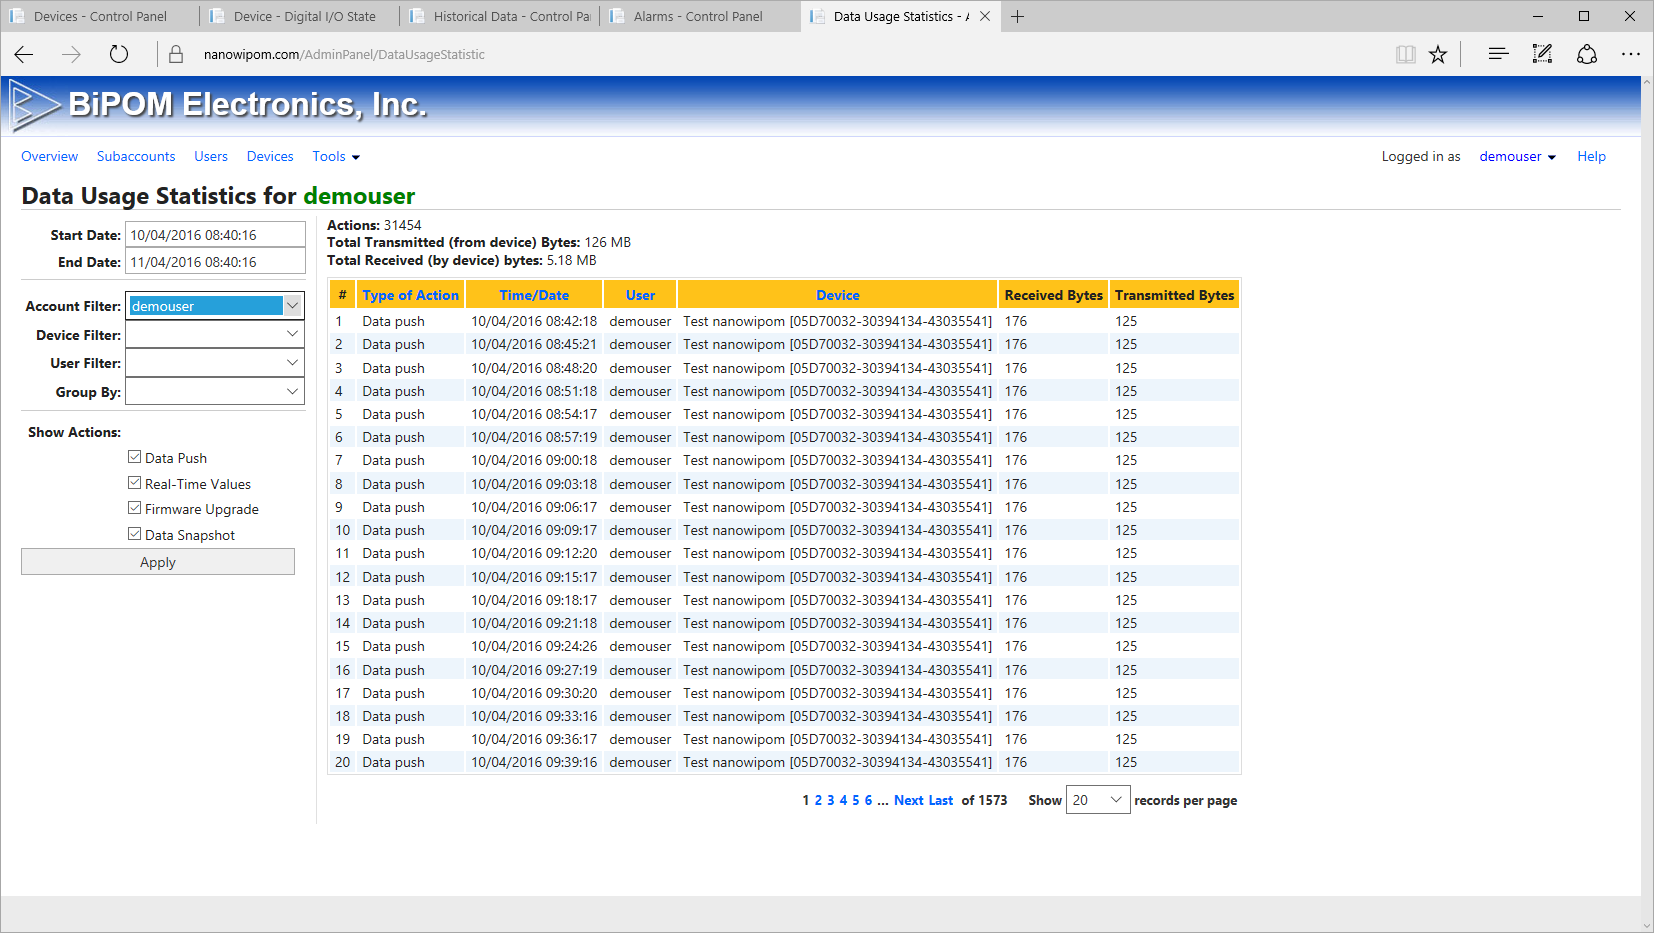Go to results page 3
Viewport: 1654px width, 933px height.
pyautogui.click(x=831, y=800)
